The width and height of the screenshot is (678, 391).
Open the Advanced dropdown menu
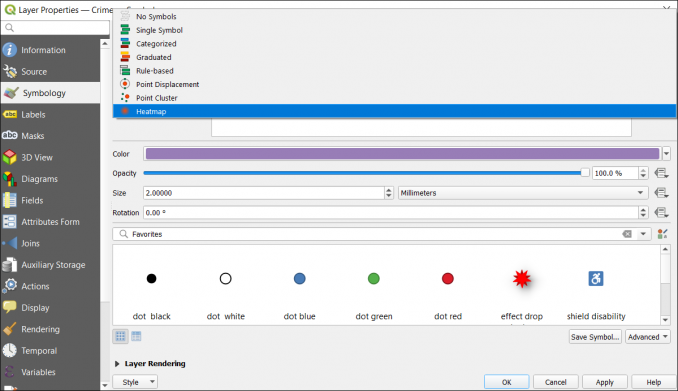click(x=648, y=337)
